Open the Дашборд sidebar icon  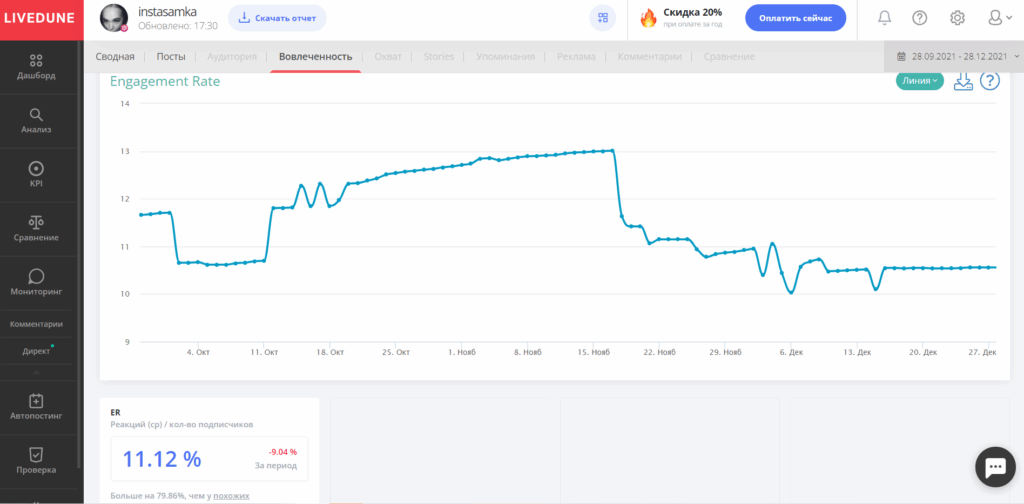click(x=37, y=61)
